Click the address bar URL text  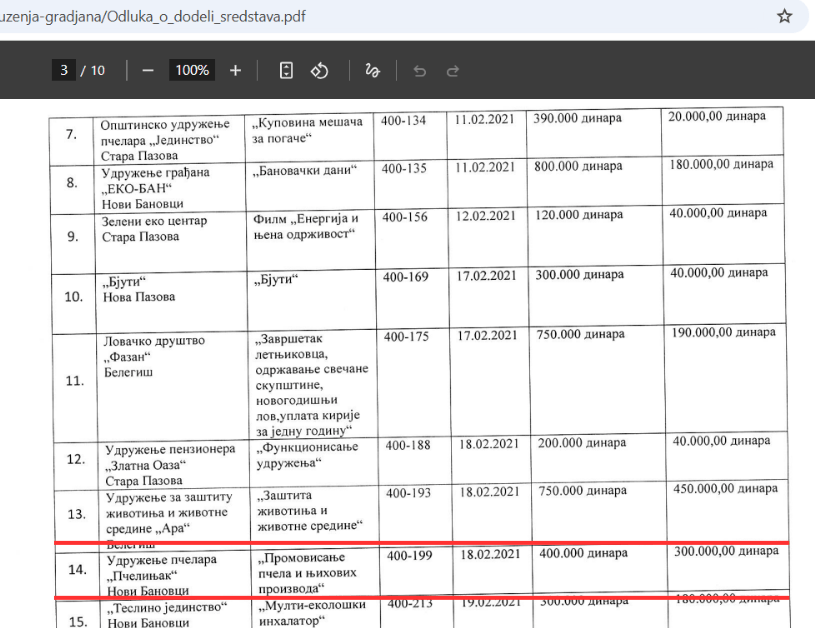tap(140, 16)
